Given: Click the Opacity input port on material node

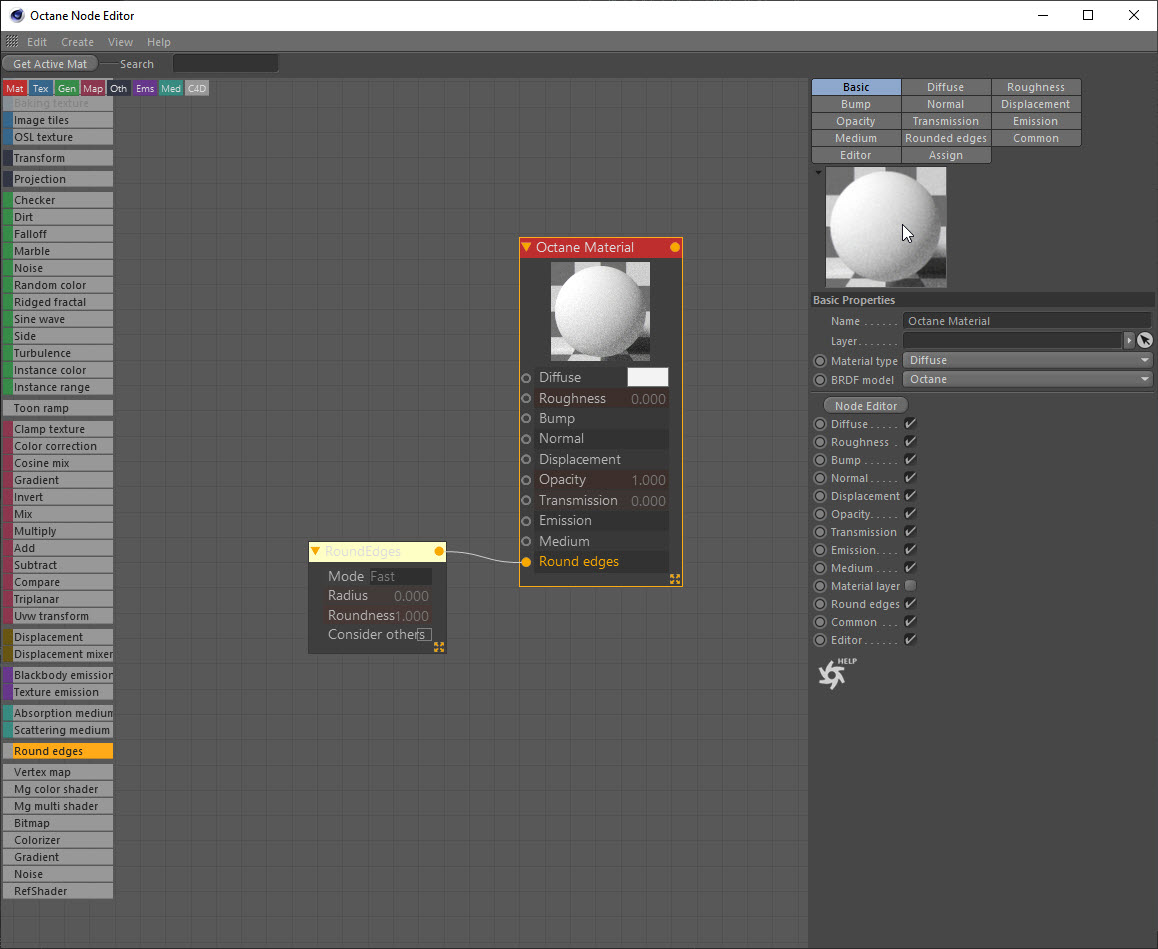Looking at the screenshot, I should tap(526, 480).
